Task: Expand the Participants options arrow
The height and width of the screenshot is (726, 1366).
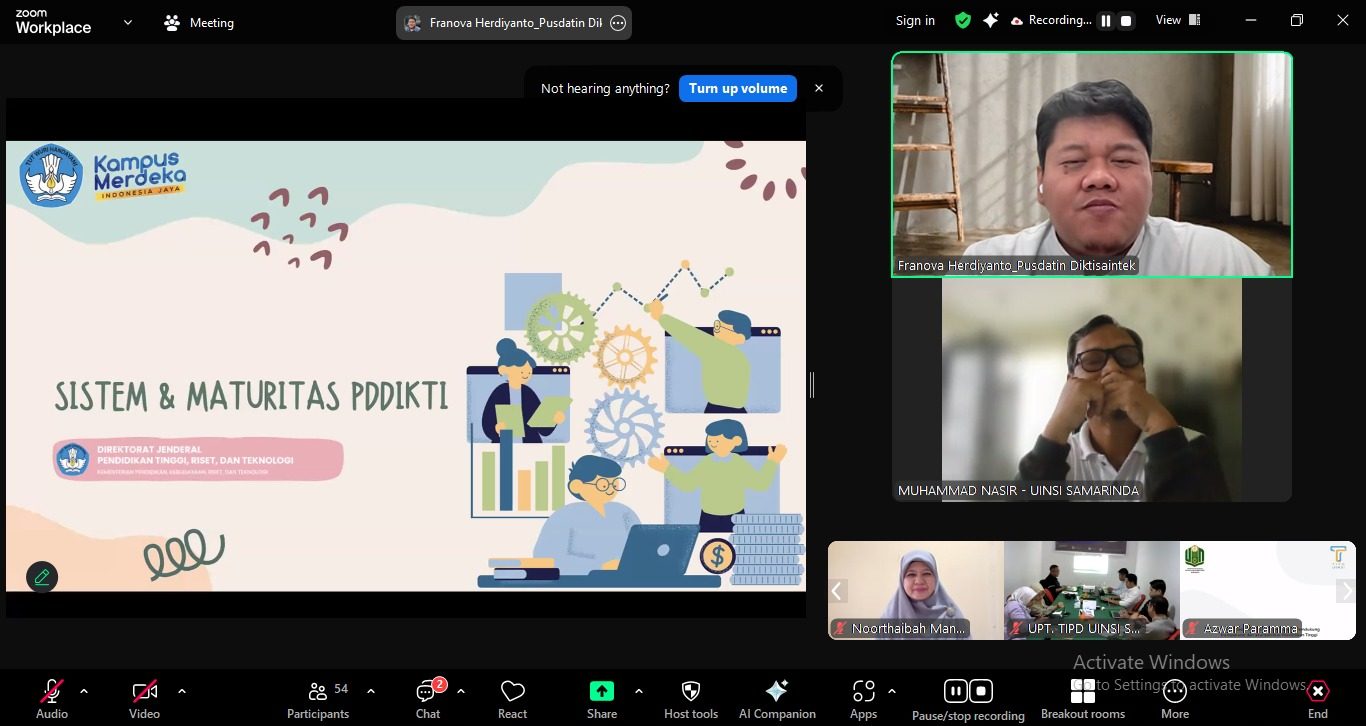Action: click(371, 691)
